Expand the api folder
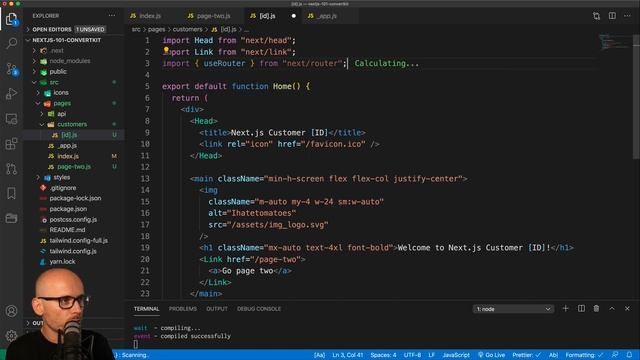This screenshot has width=640, height=360. 42,114
